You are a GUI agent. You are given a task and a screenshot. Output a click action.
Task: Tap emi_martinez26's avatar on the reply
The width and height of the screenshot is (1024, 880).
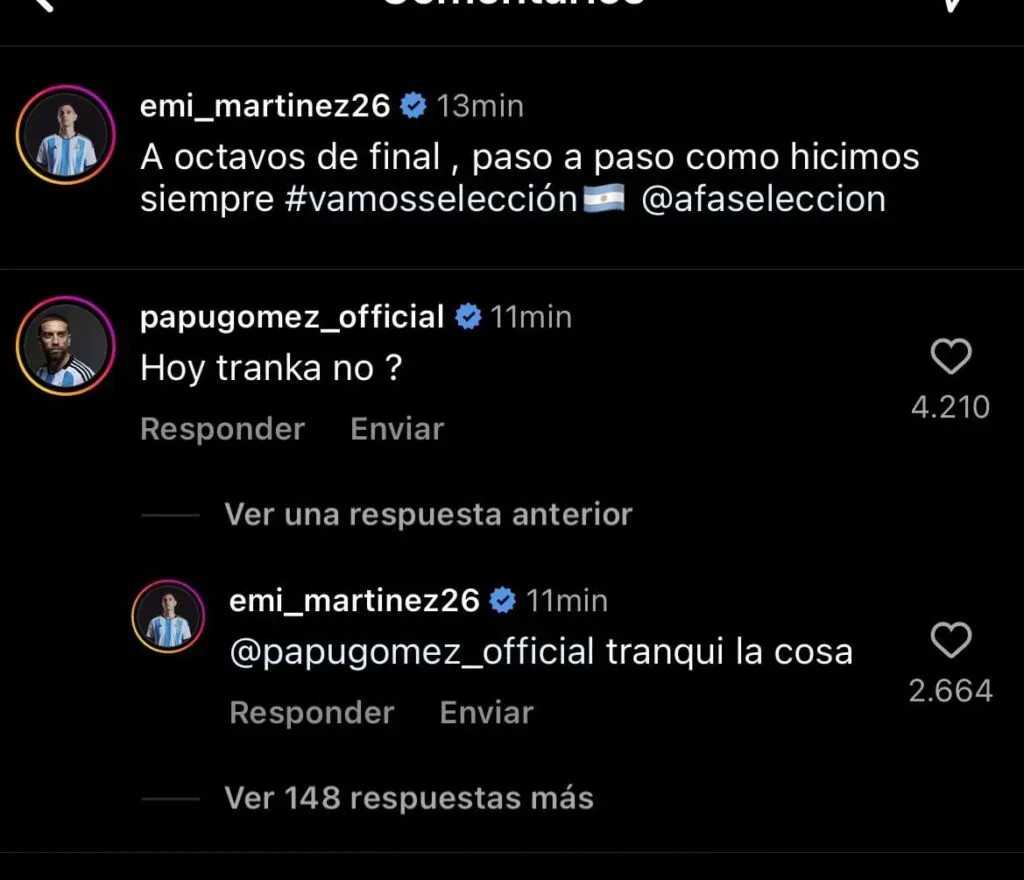click(x=169, y=617)
